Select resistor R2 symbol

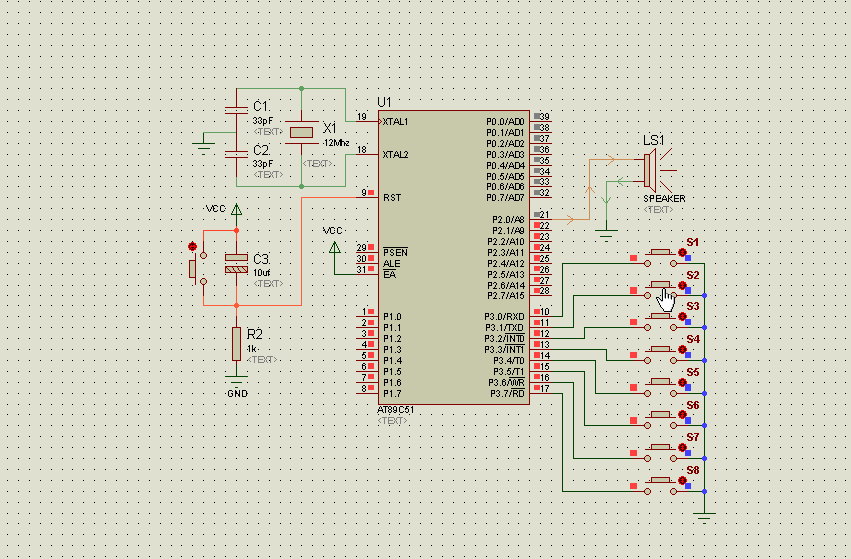pos(237,344)
